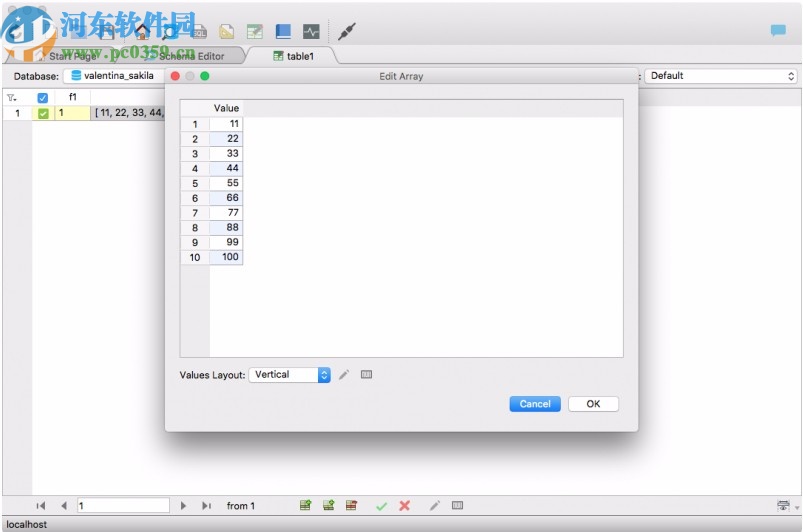Image resolution: width=803 pixels, height=532 pixels.
Task: Click the printer icon at bottom right
Action: [783, 505]
